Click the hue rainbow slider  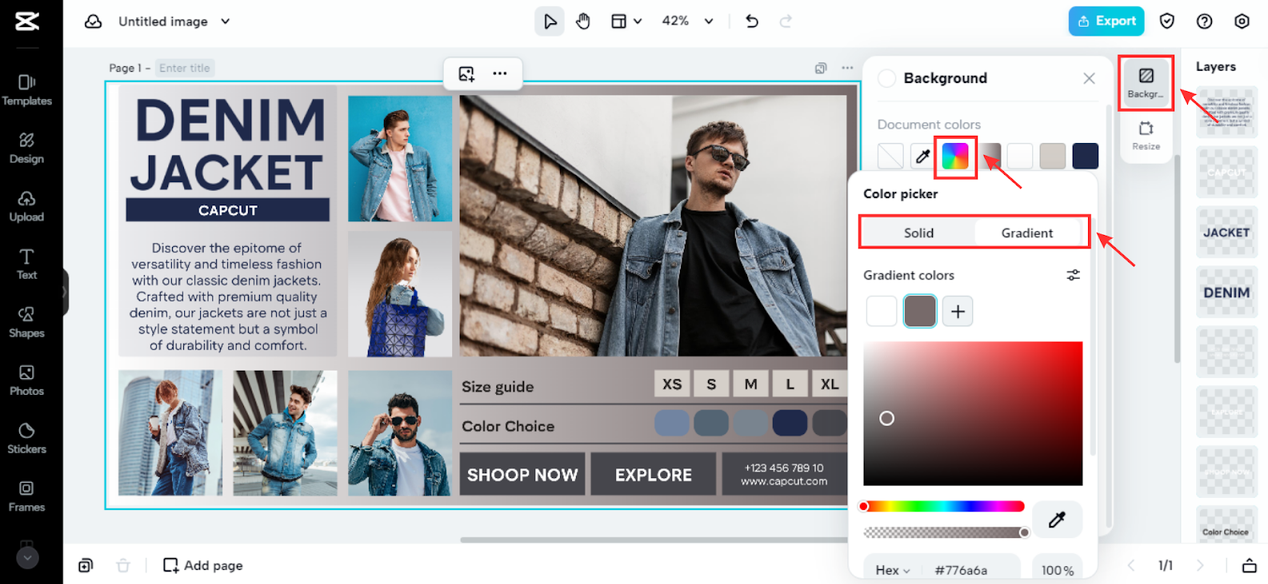tap(943, 506)
